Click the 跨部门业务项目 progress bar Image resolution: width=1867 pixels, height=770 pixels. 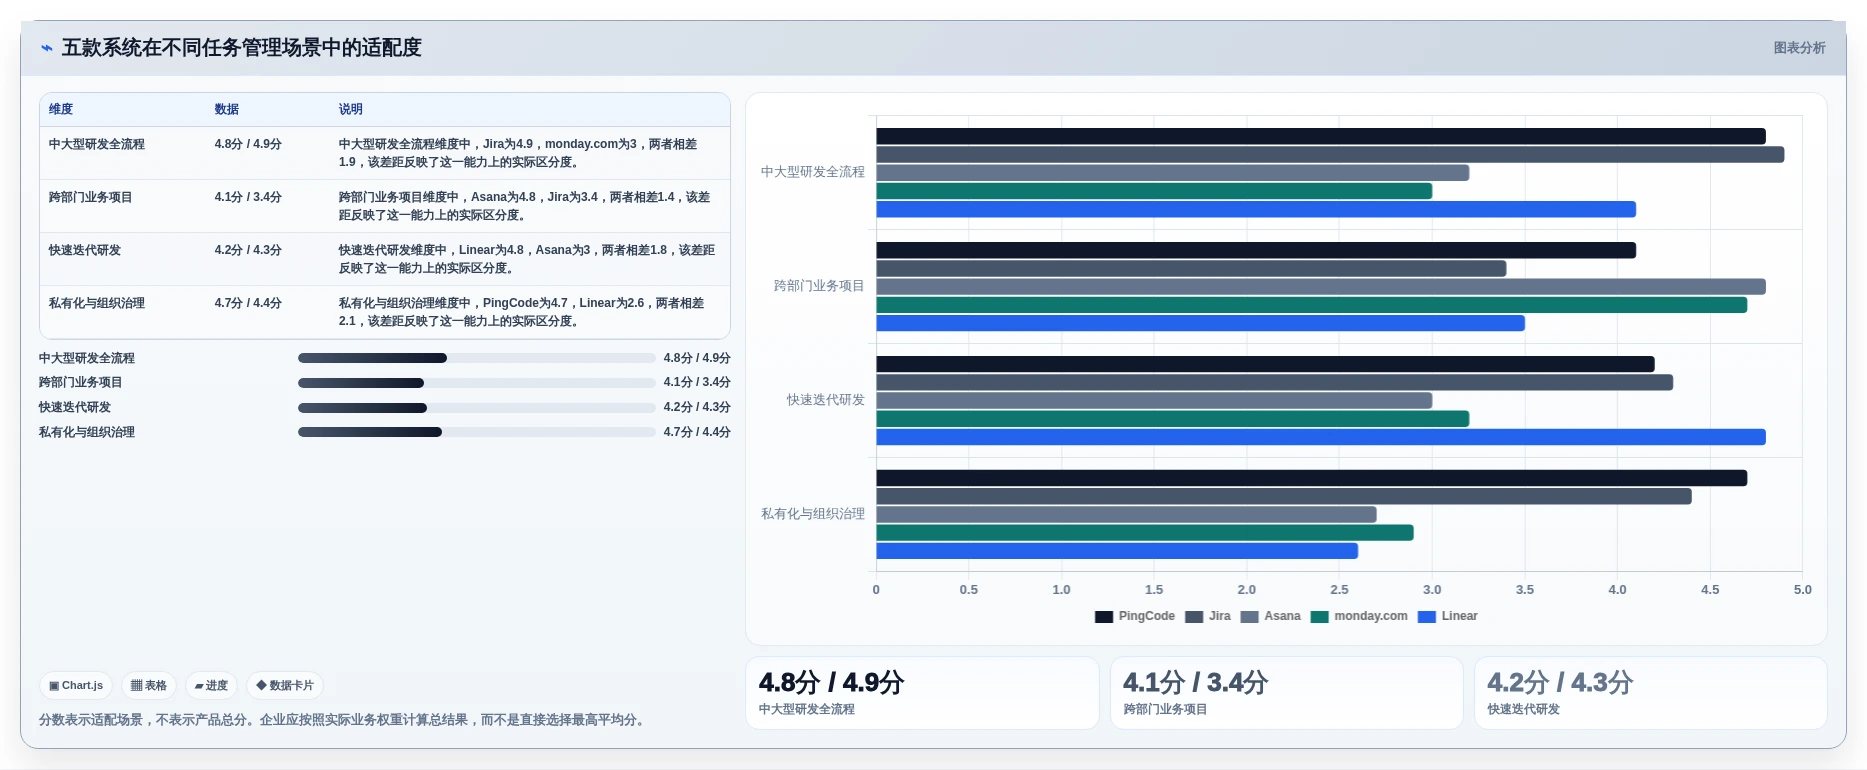[477, 383]
